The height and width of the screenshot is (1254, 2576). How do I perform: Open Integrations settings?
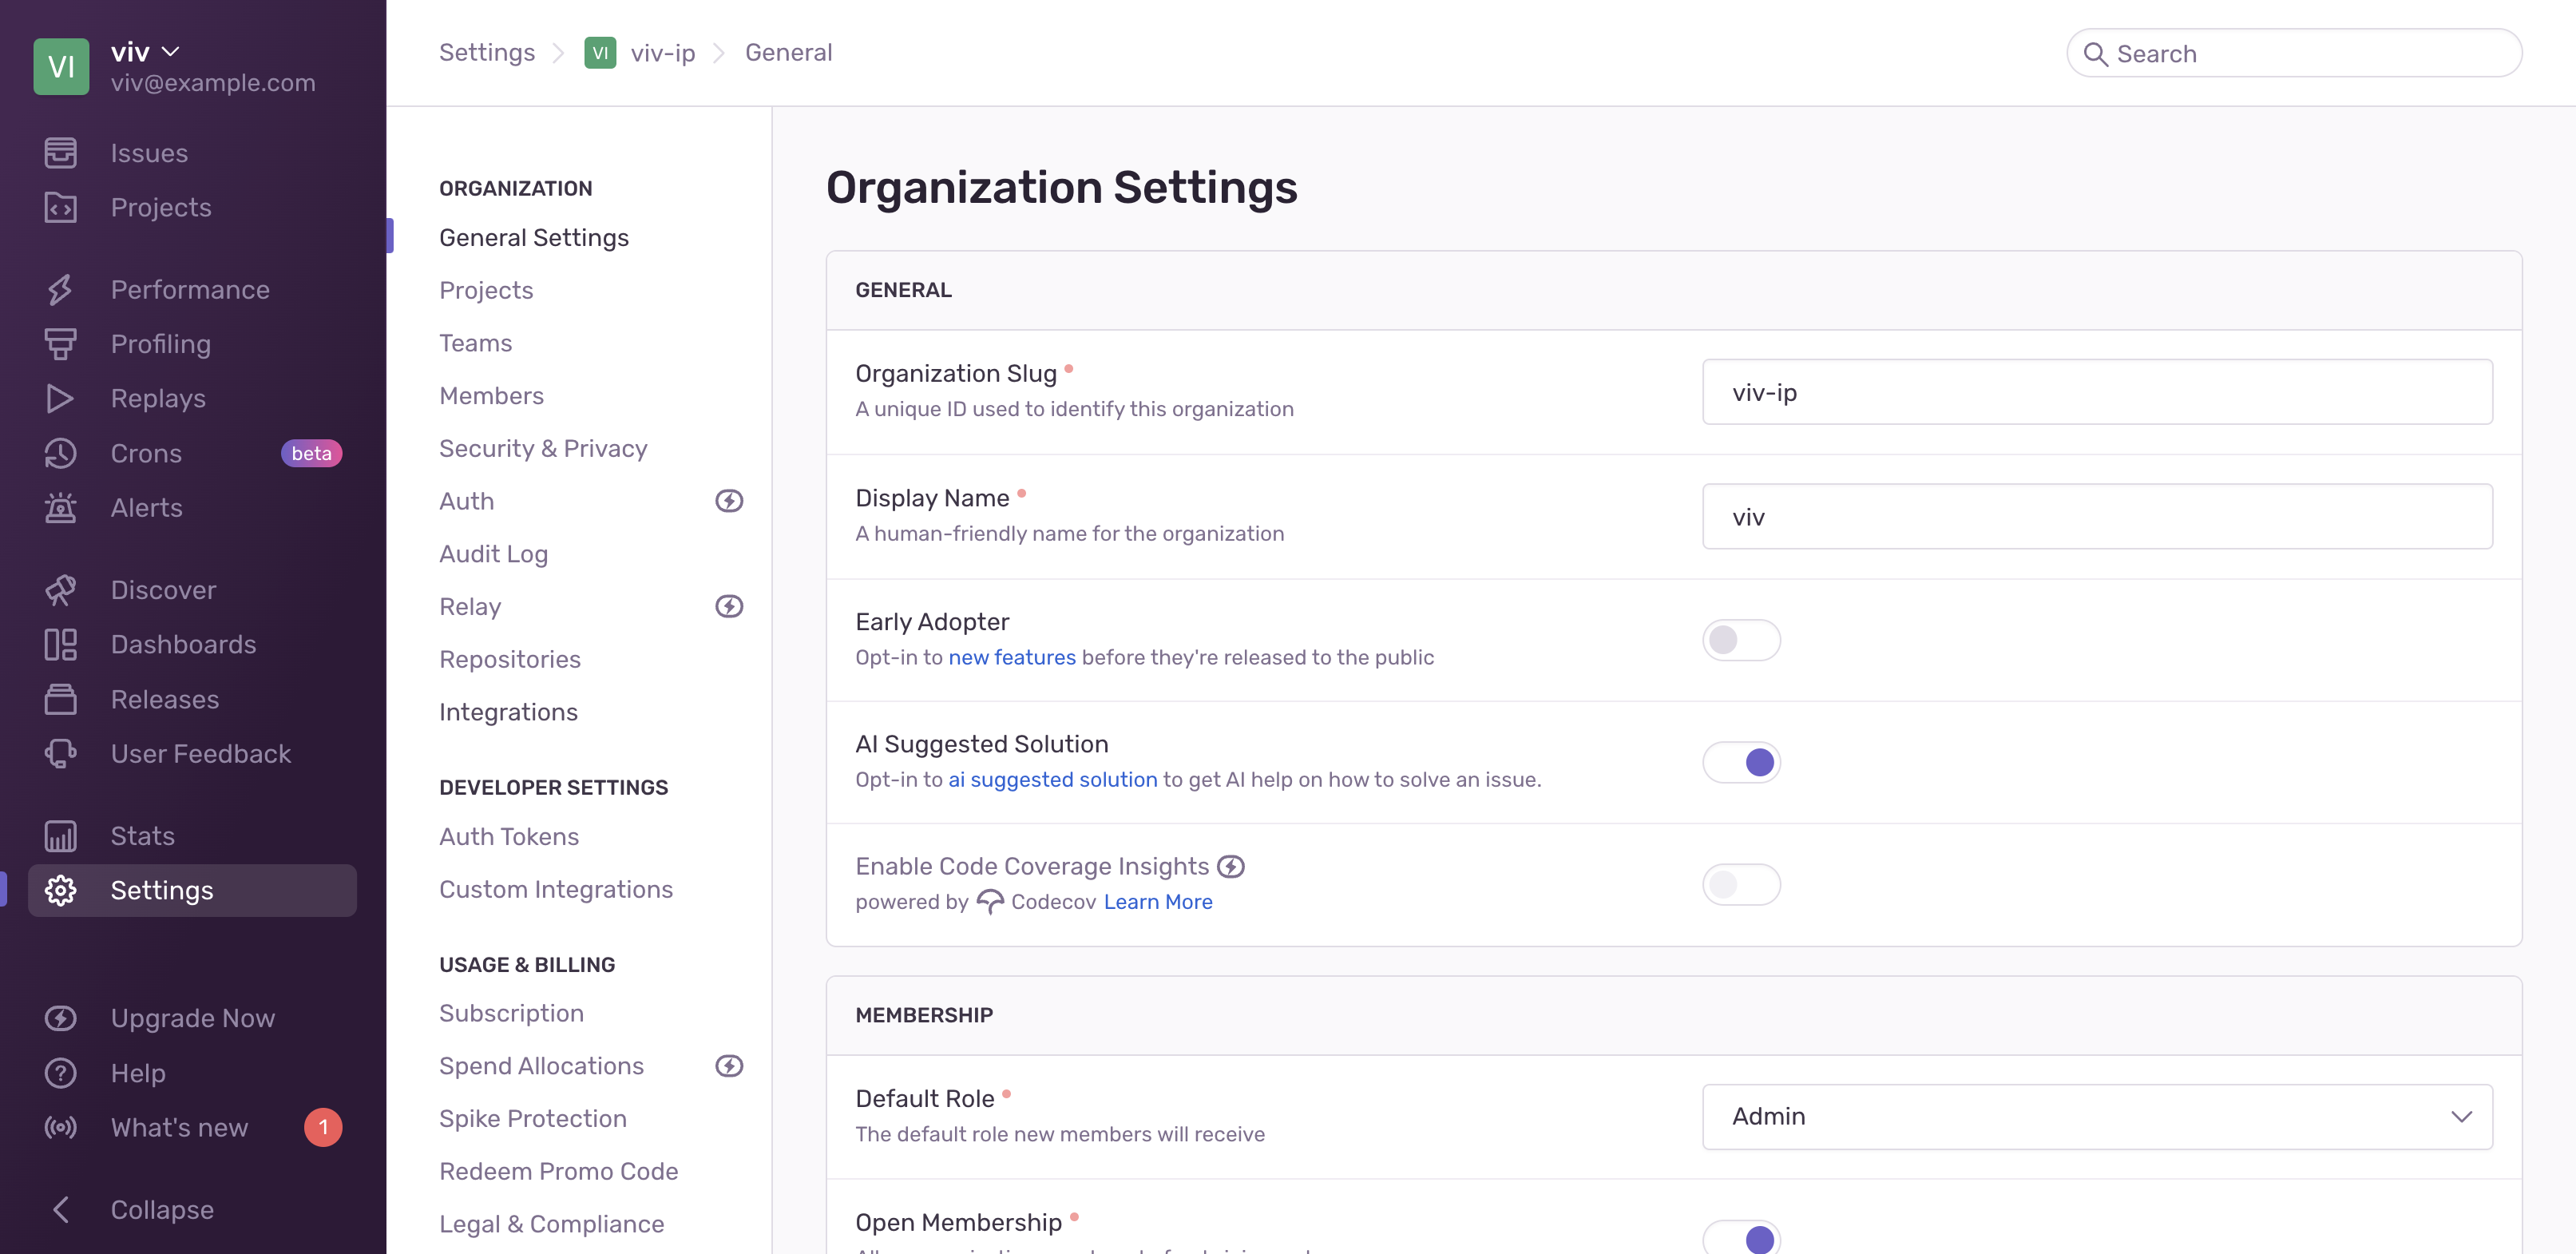click(508, 712)
